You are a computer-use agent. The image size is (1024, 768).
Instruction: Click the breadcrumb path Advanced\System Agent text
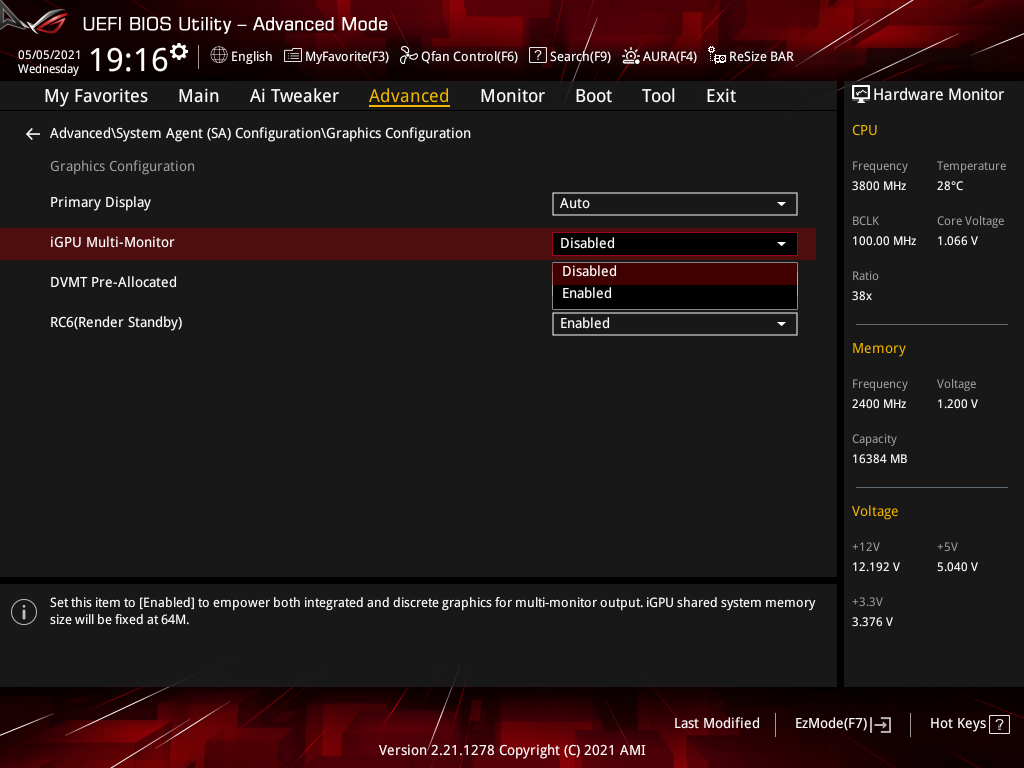tap(260, 133)
